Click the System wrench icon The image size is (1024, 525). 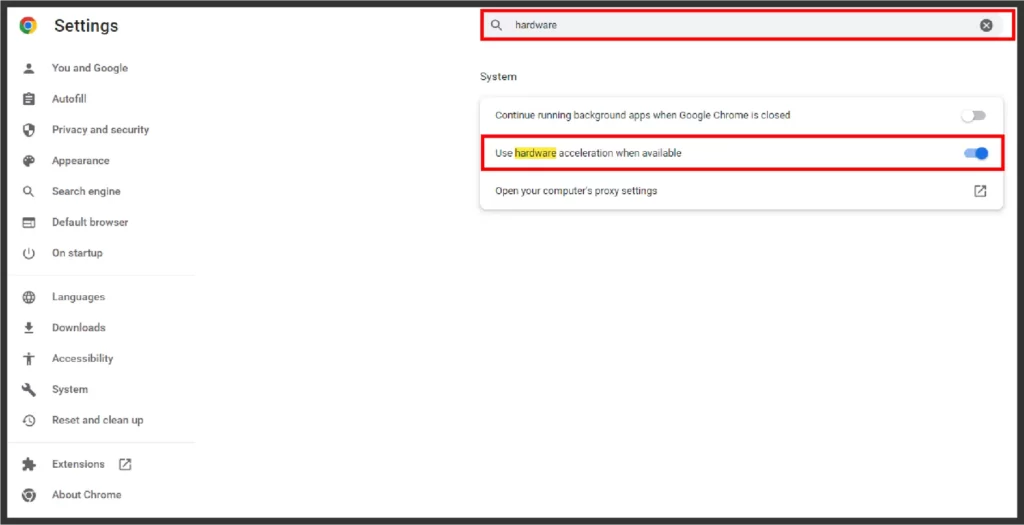coord(29,390)
